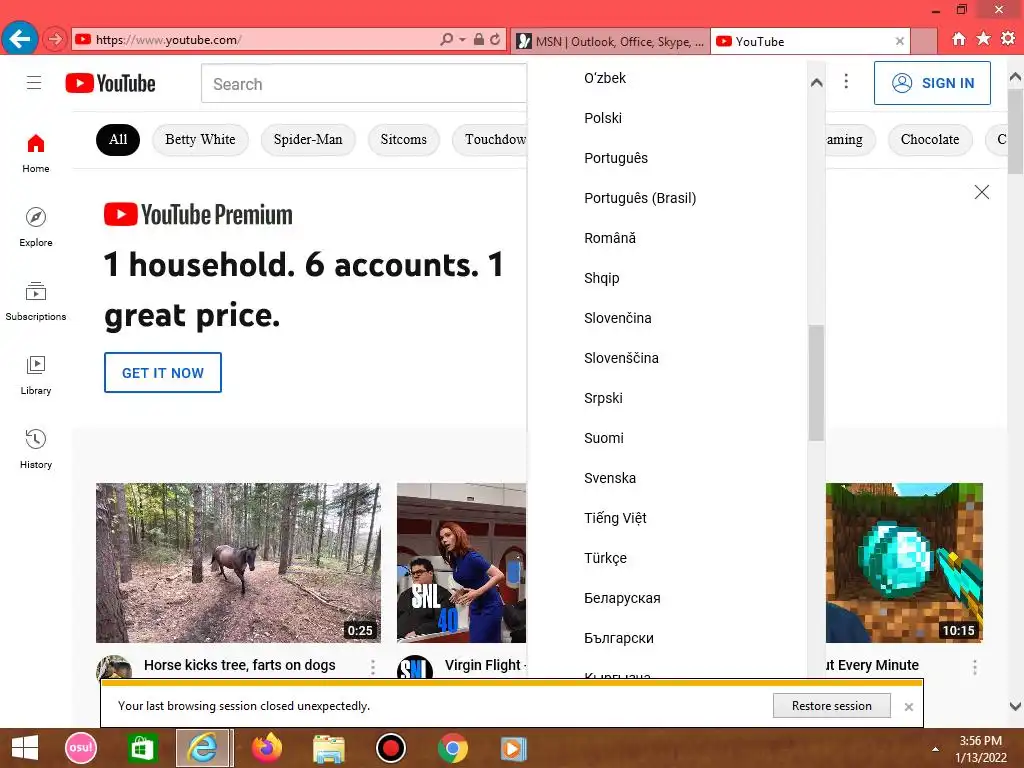Image resolution: width=1024 pixels, height=768 pixels.
Task: Click the padlock security icon
Action: tap(479, 40)
